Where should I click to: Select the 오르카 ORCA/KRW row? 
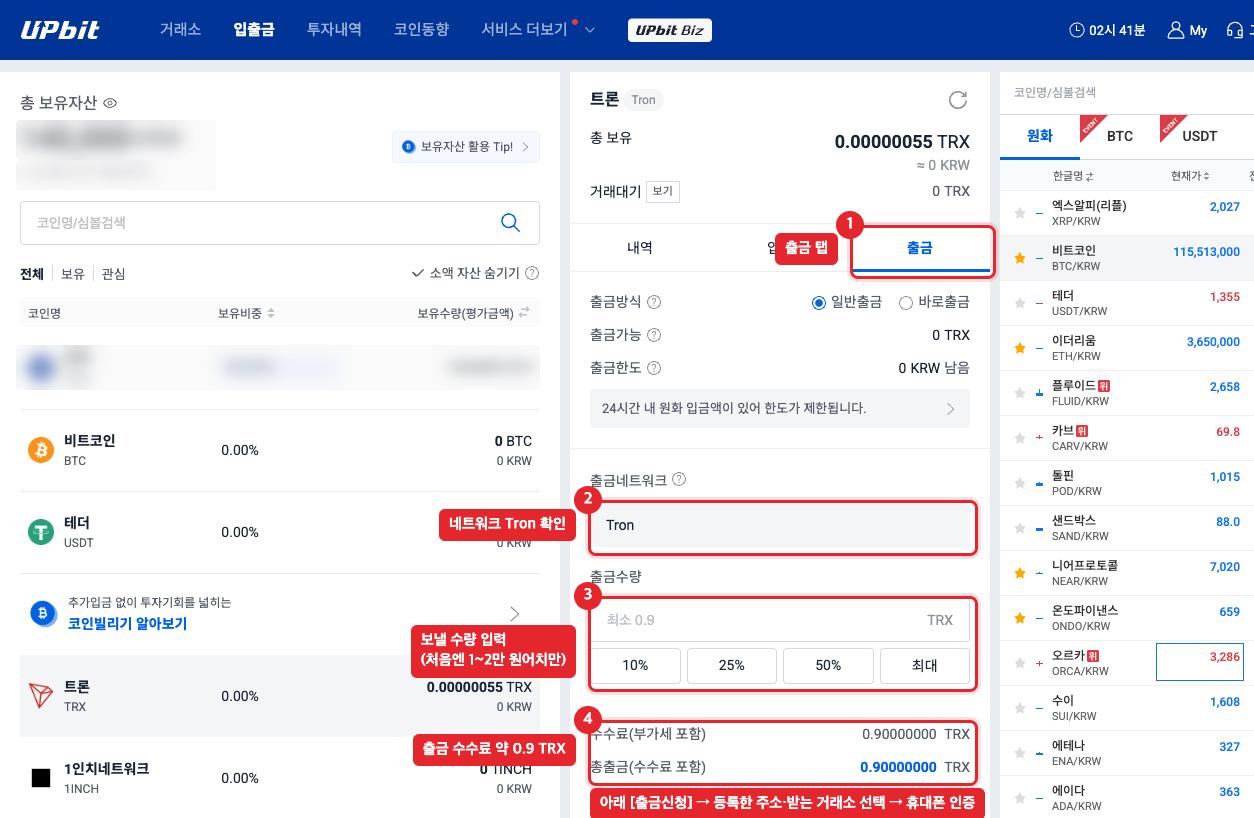point(1127,663)
